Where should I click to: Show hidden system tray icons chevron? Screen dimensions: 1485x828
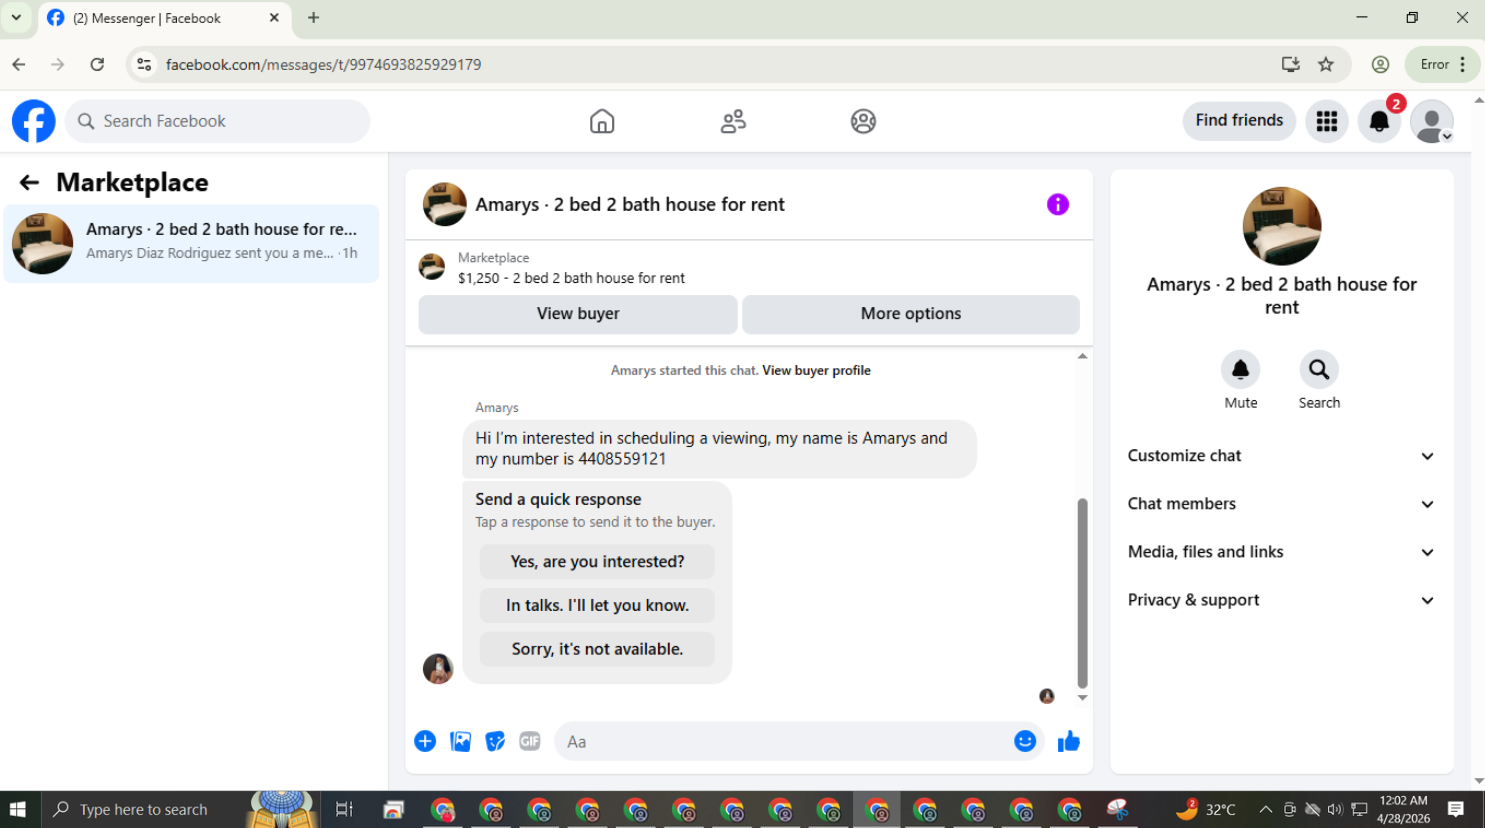point(1265,809)
